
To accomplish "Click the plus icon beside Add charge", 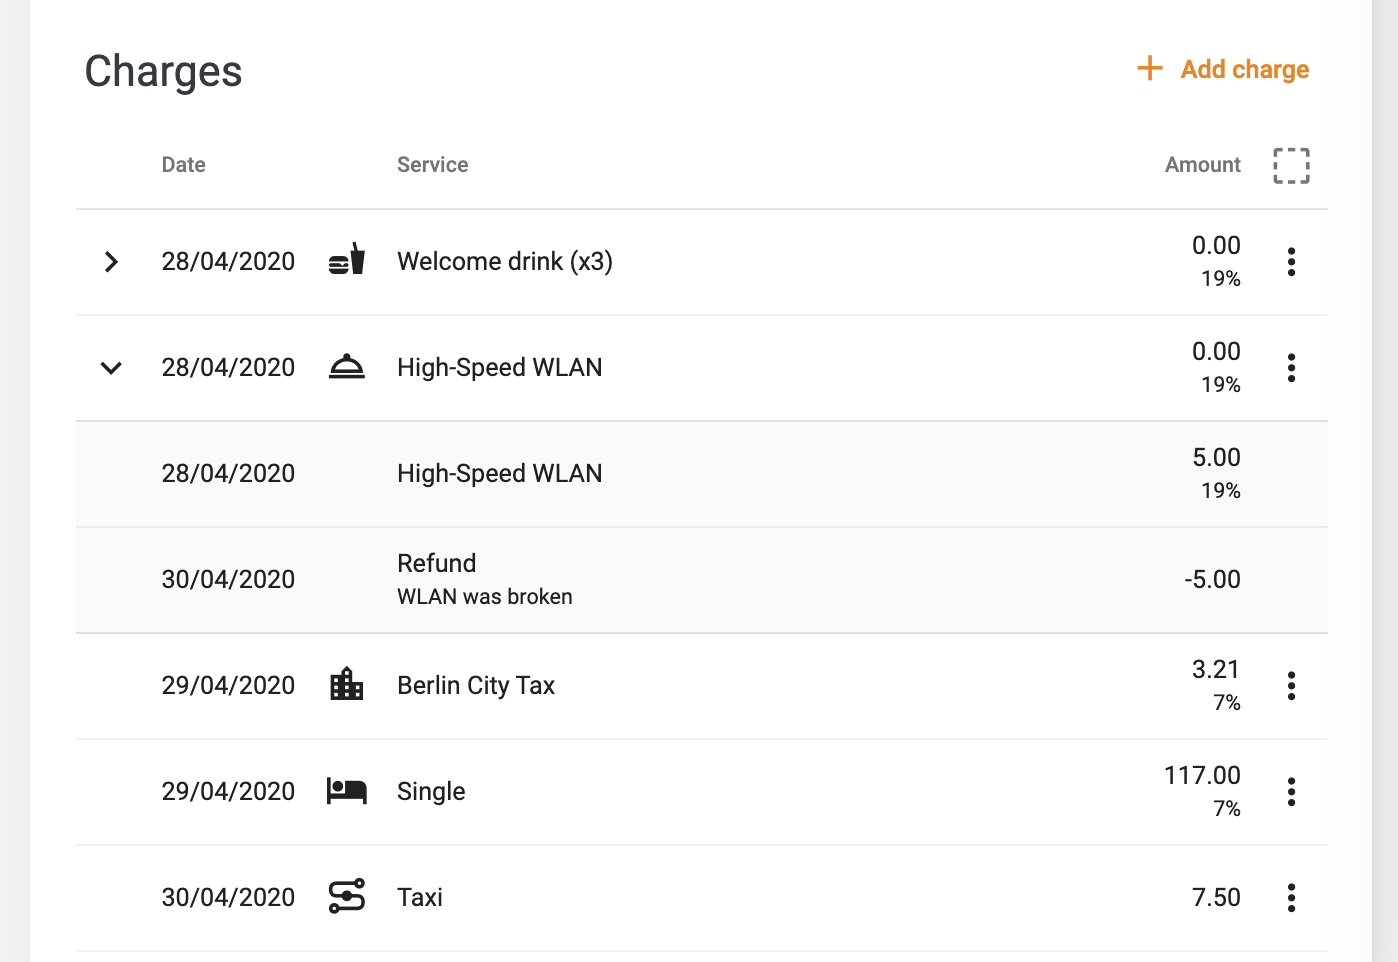I will (1150, 69).
